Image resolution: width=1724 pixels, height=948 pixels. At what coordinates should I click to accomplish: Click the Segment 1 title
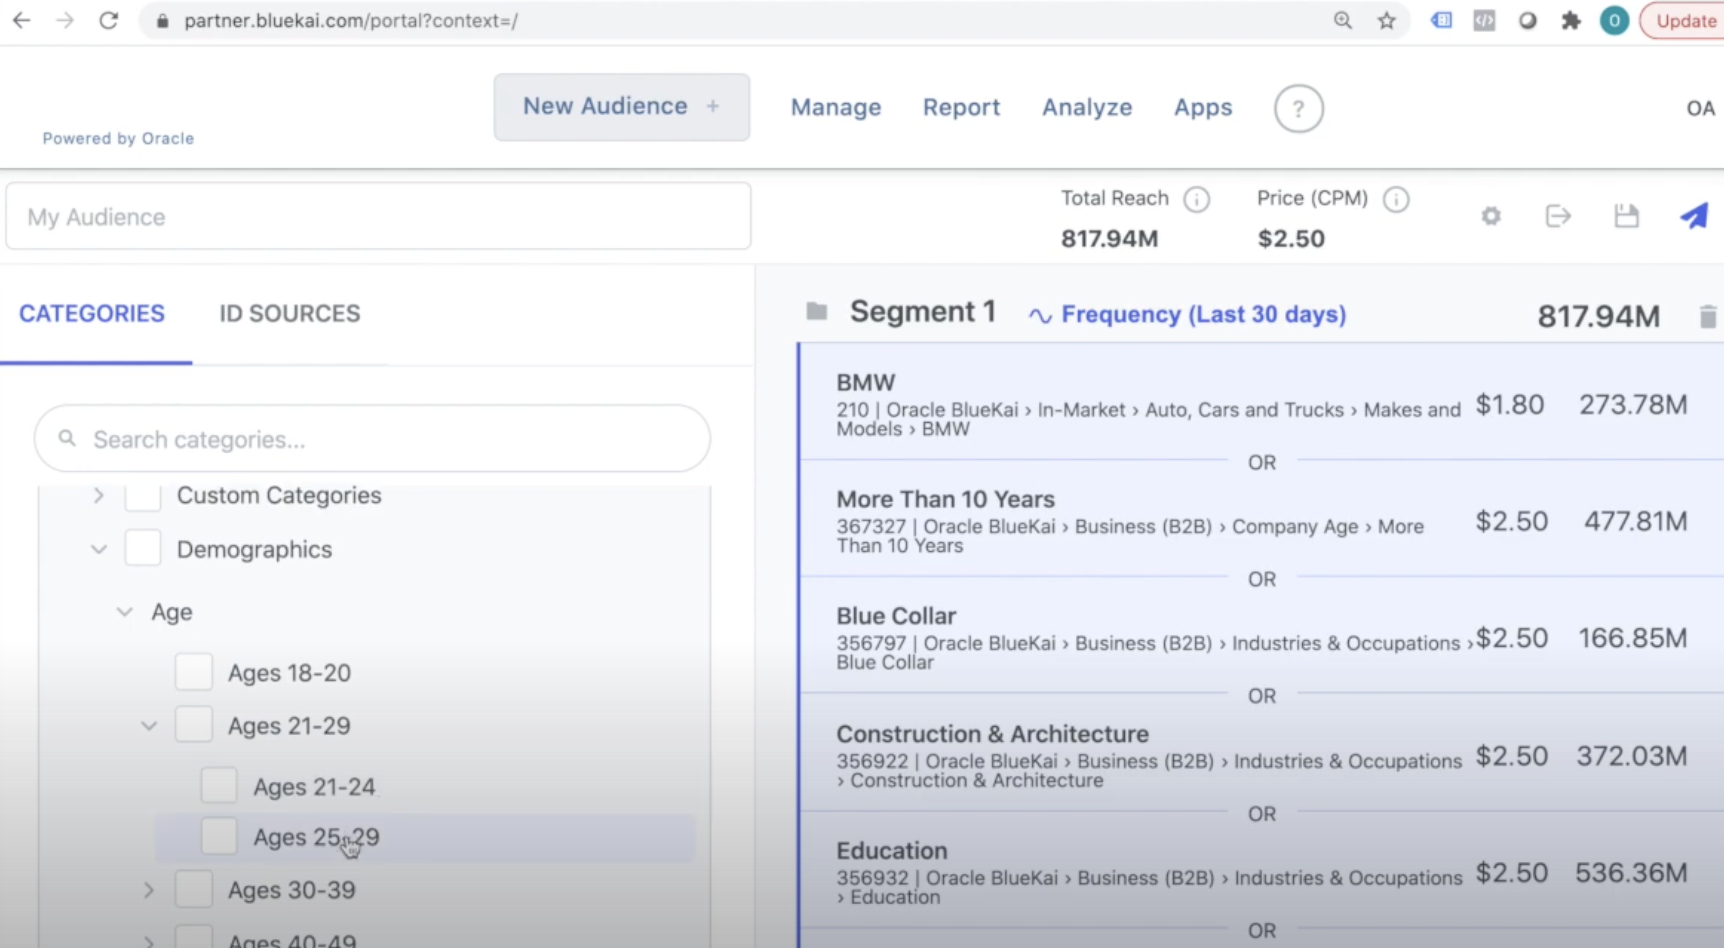923,312
